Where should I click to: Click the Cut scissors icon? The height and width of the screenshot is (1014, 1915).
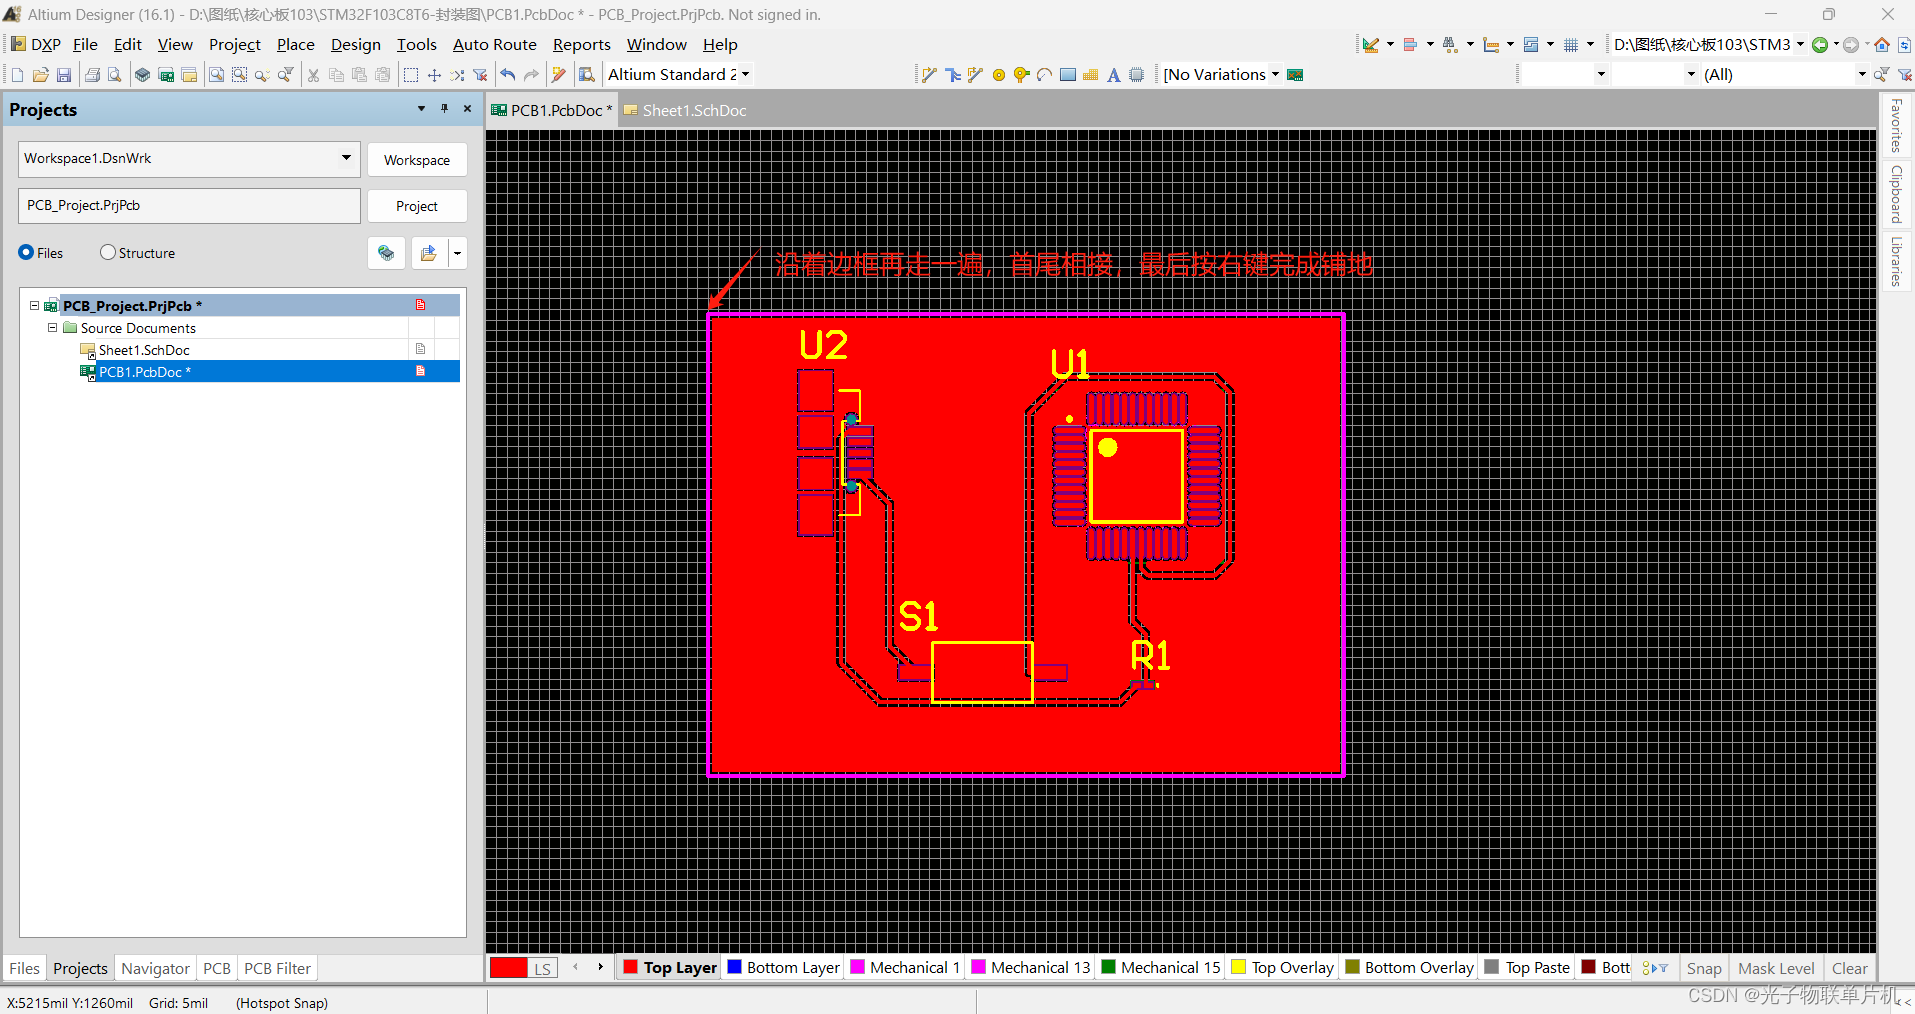(313, 75)
